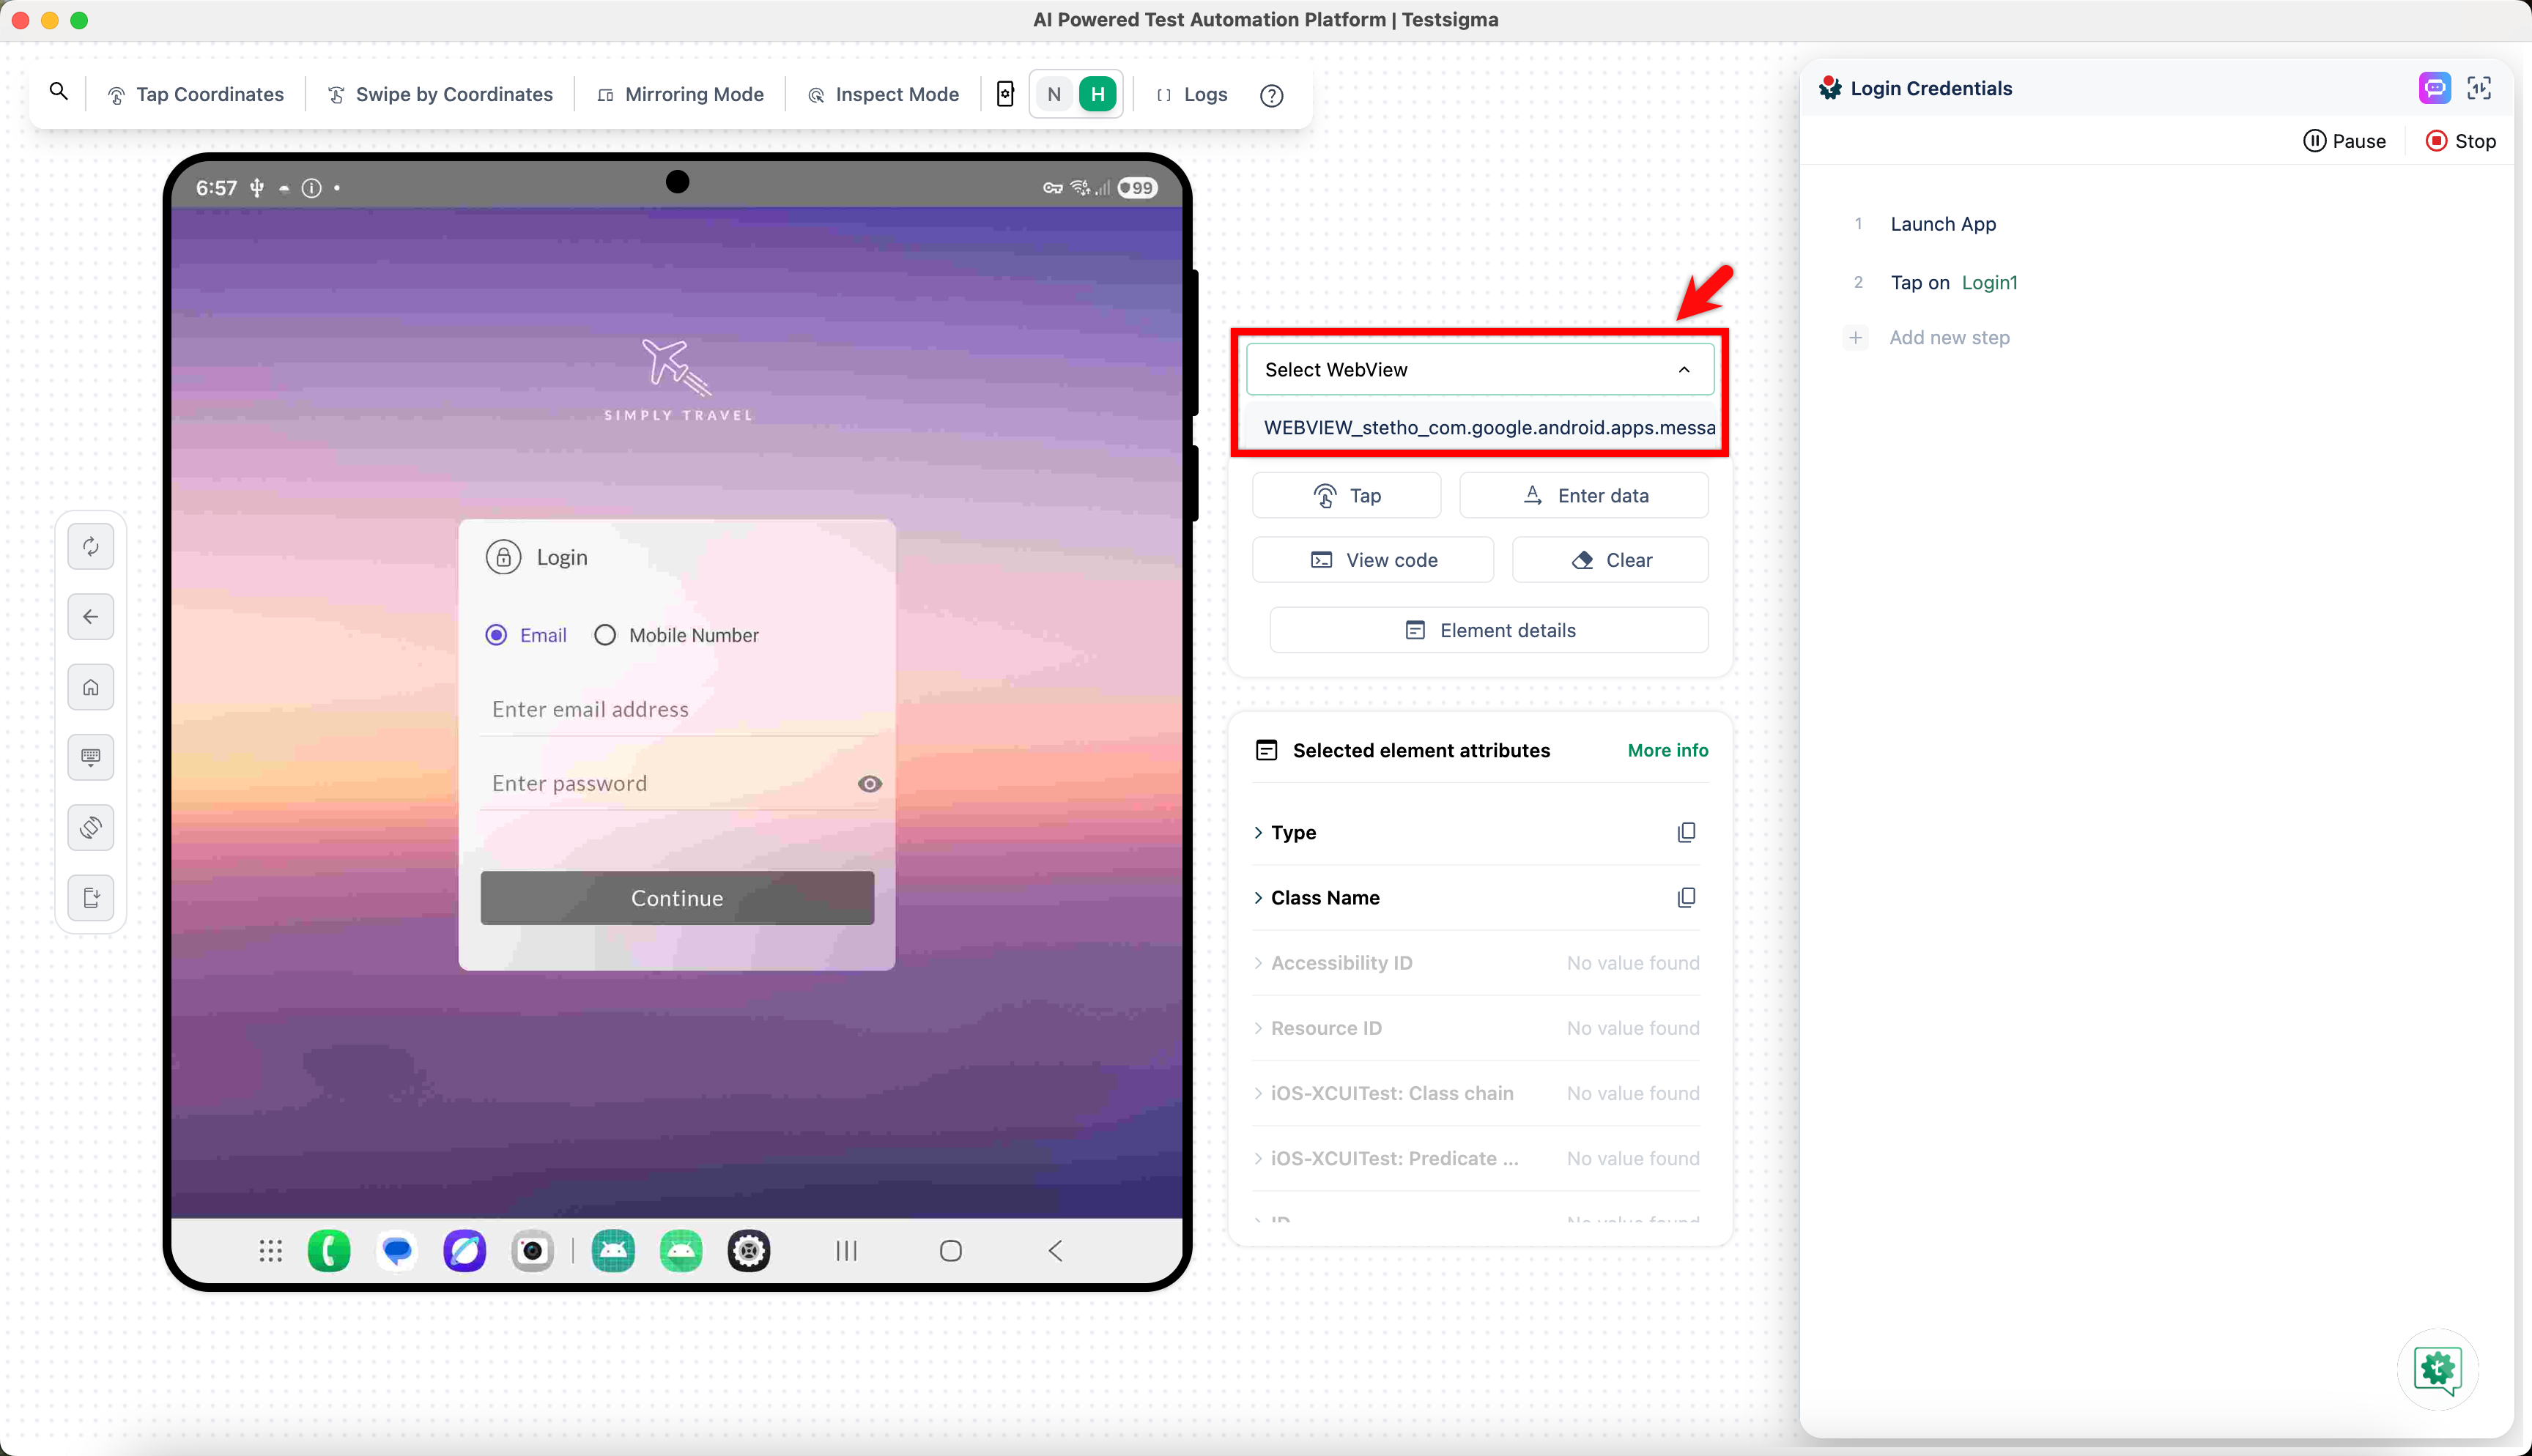Refresh the device screen
This screenshot has width=2532, height=1456.
coord(91,546)
